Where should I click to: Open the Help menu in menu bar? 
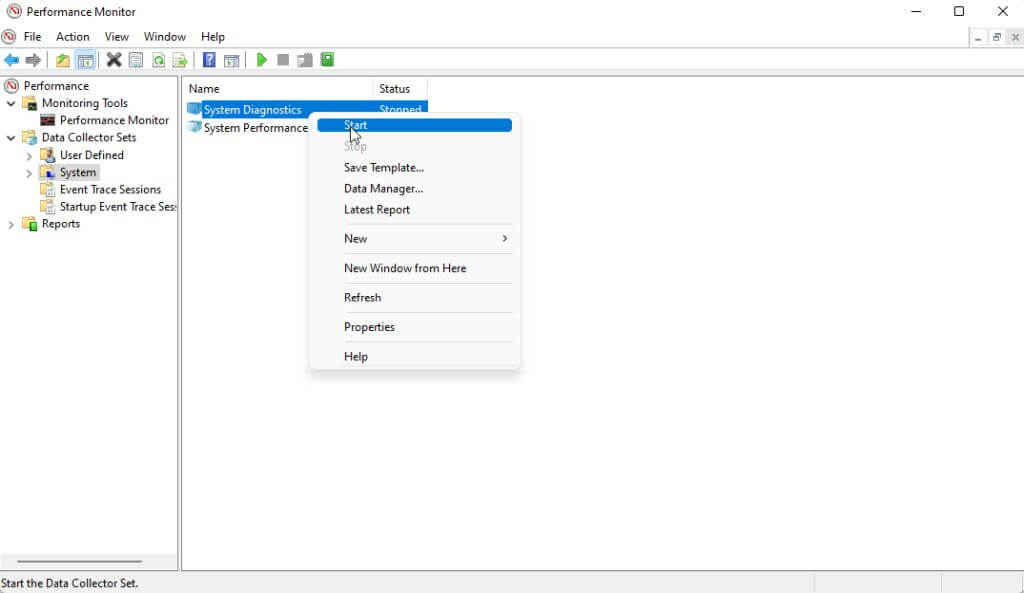212,37
